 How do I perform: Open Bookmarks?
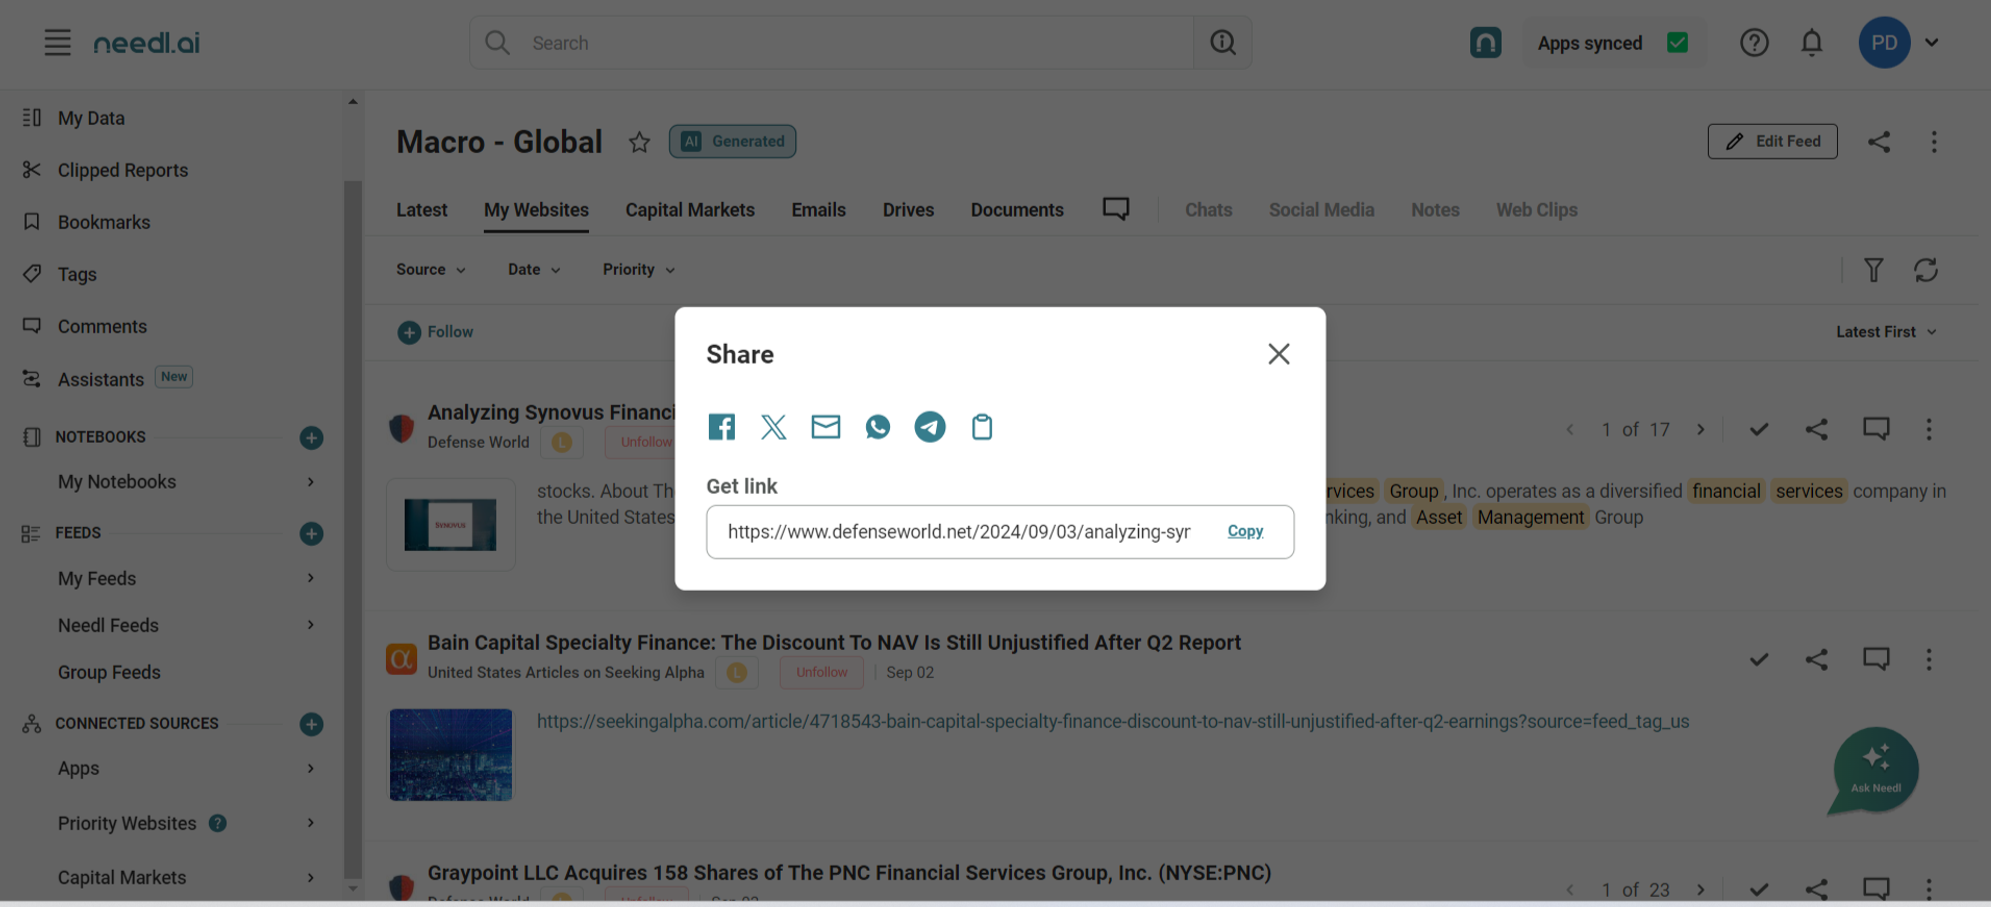103,222
